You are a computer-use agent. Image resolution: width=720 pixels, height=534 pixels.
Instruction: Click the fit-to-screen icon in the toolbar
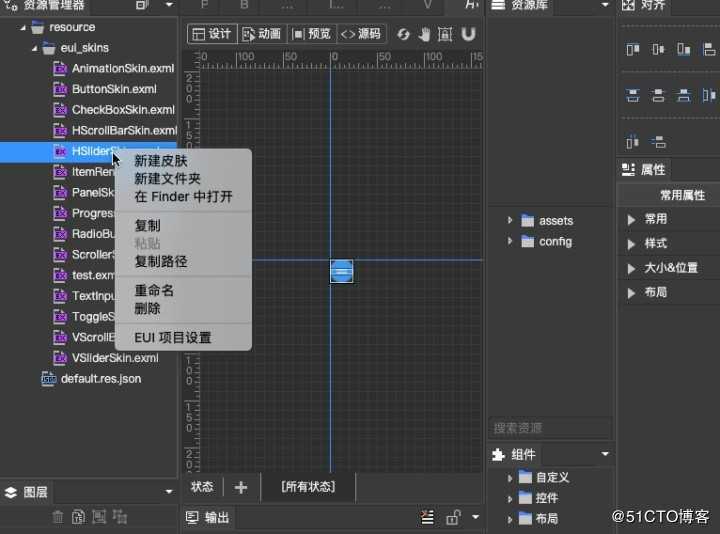pyautogui.click(x=445, y=34)
